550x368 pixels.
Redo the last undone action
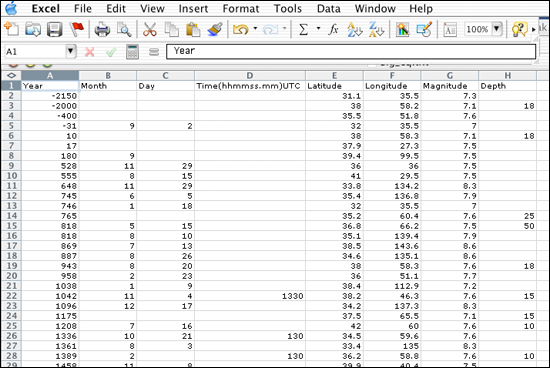point(270,29)
